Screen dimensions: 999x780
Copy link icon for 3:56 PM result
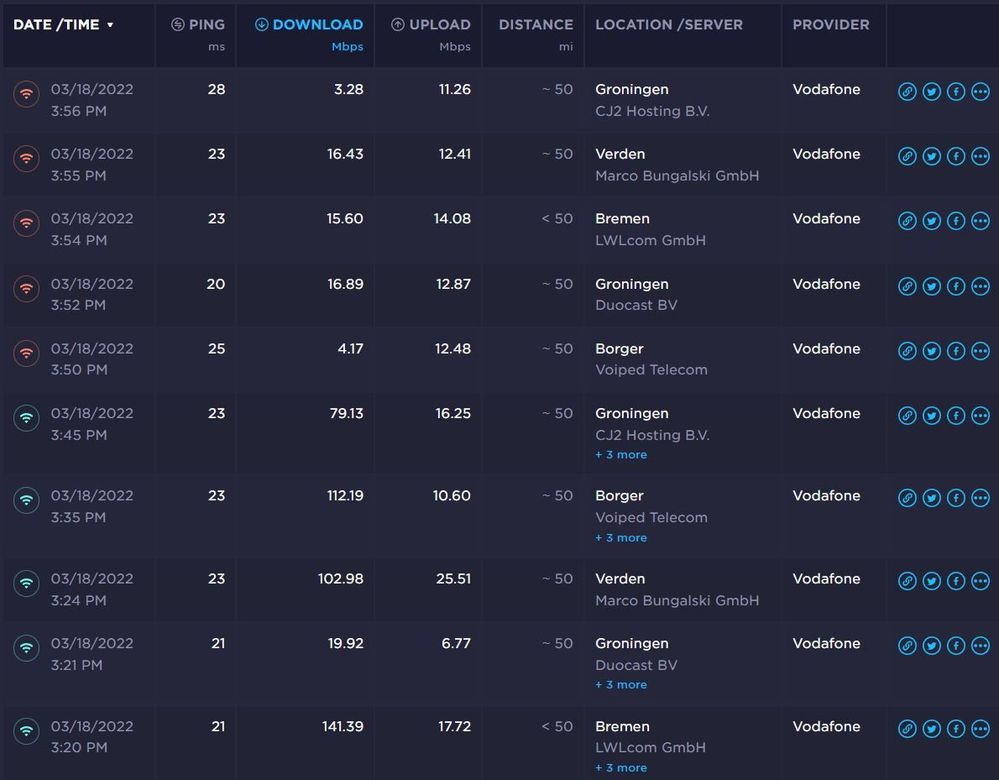[x=907, y=92]
